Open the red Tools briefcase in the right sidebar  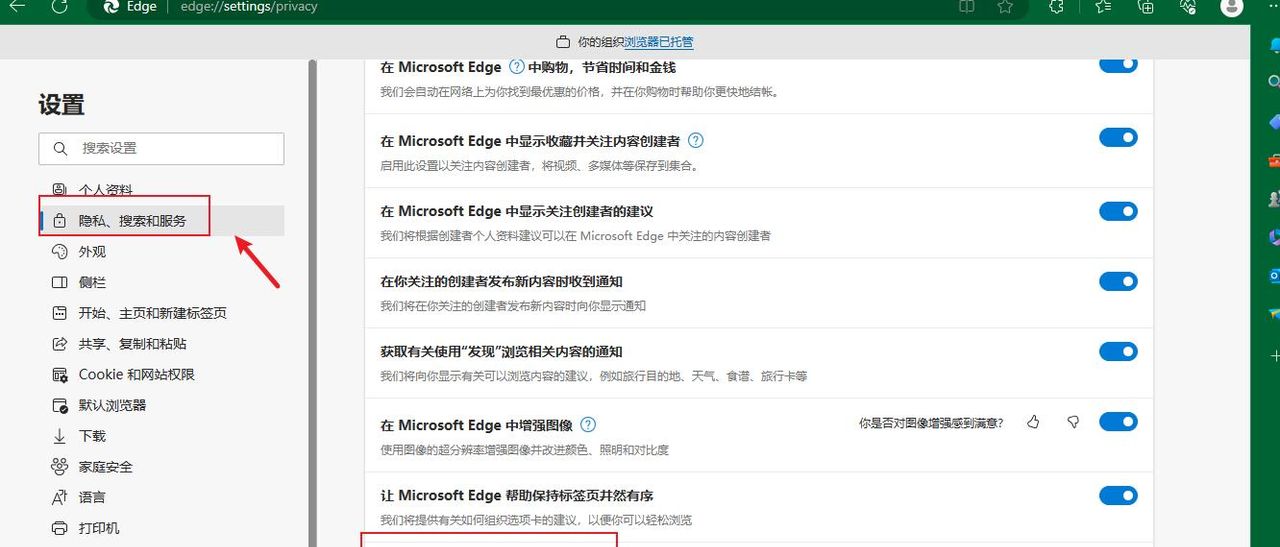(x=1274, y=160)
